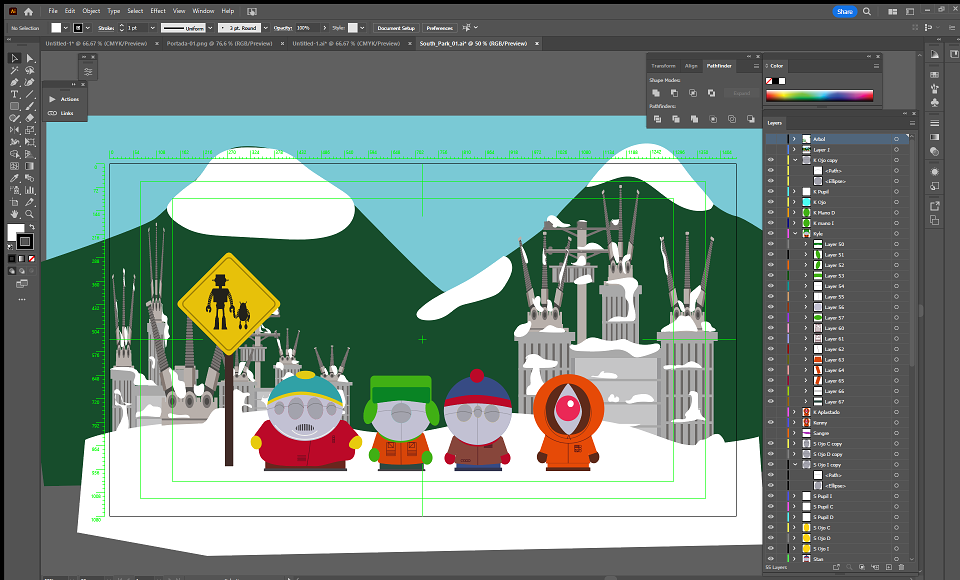Image resolution: width=960 pixels, height=580 pixels.
Task: Activate the Eyedropper tool
Action: point(15,178)
